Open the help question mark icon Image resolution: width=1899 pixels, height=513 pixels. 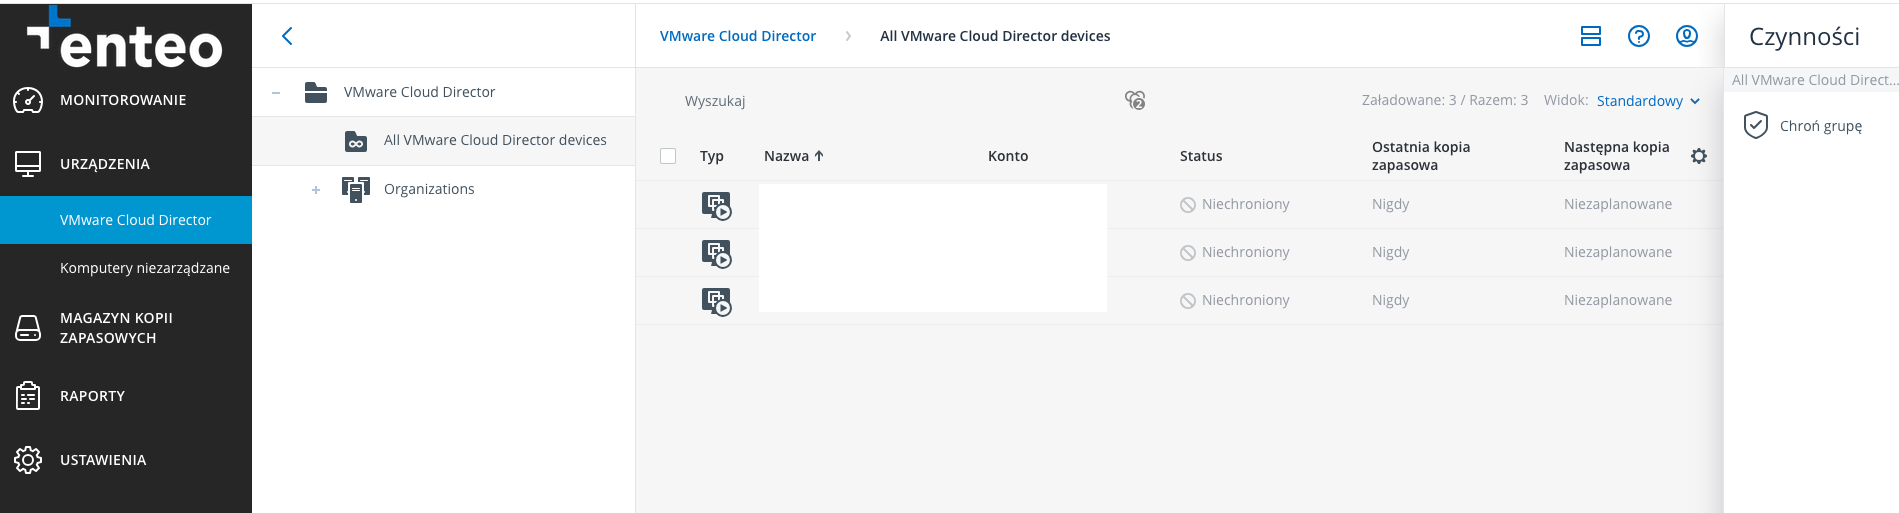[1639, 36]
